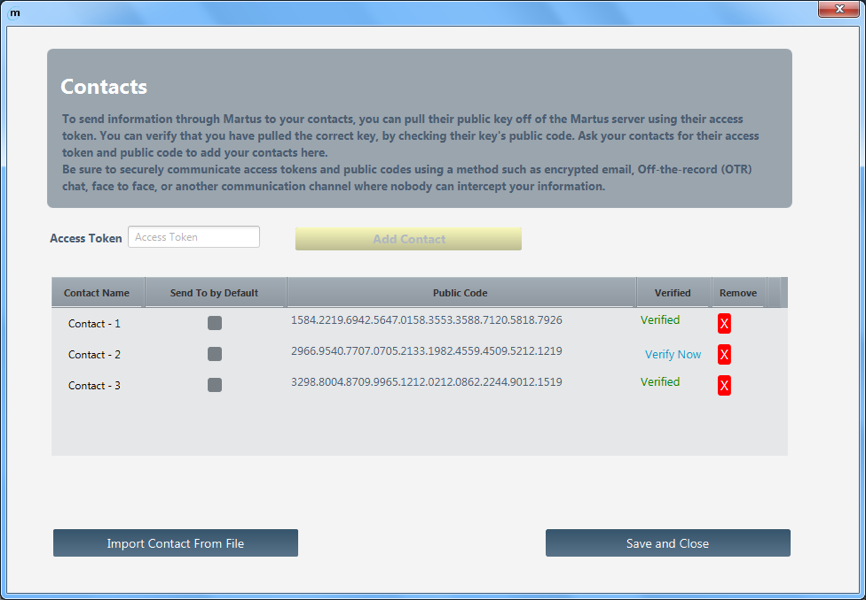Screen dimensions: 866x600
Task: Select the Contact - 3 name cell
Action: point(94,386)
